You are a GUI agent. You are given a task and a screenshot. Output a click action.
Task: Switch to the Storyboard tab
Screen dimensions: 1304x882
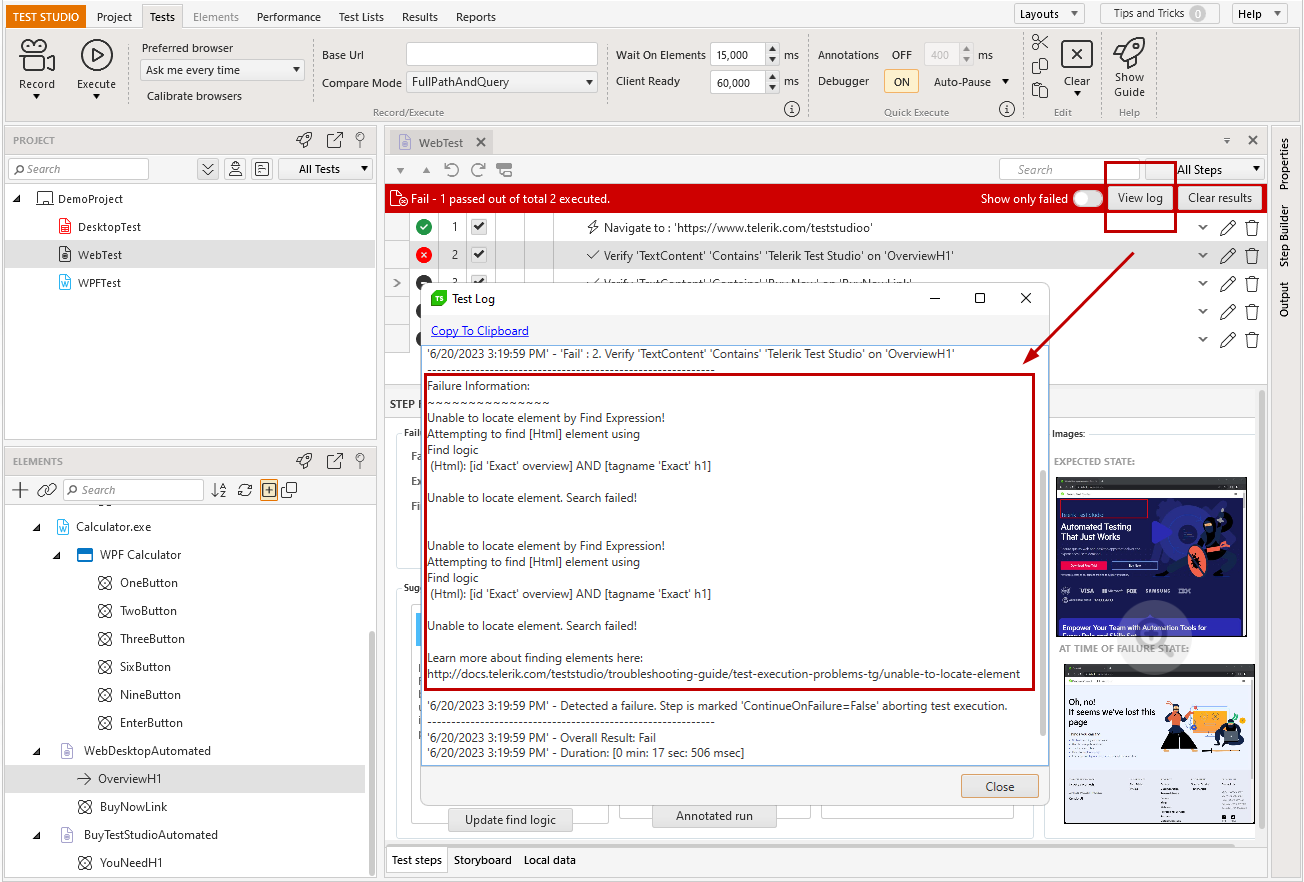point(483,860)
